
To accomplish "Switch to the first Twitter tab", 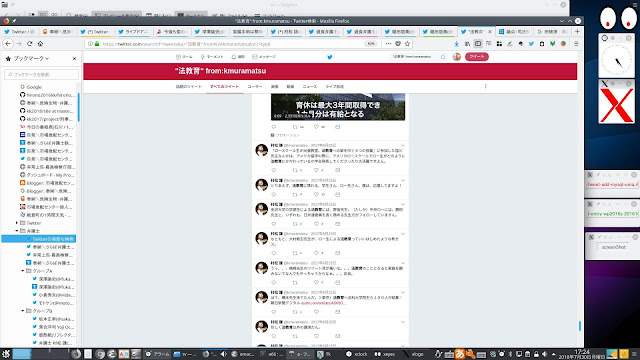I will coord(19,31).
